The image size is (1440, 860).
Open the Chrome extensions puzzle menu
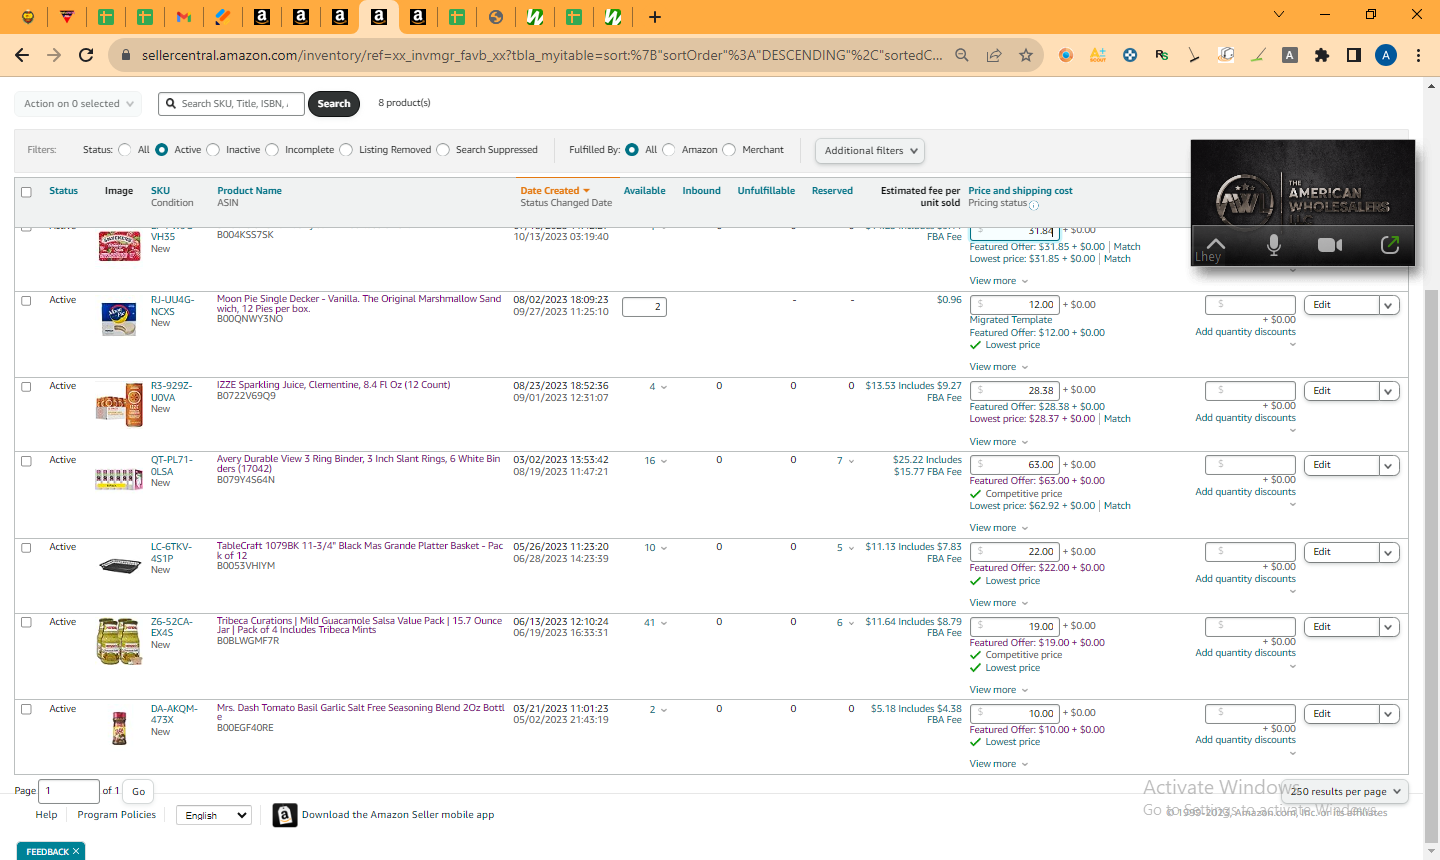coord(1322,55)
